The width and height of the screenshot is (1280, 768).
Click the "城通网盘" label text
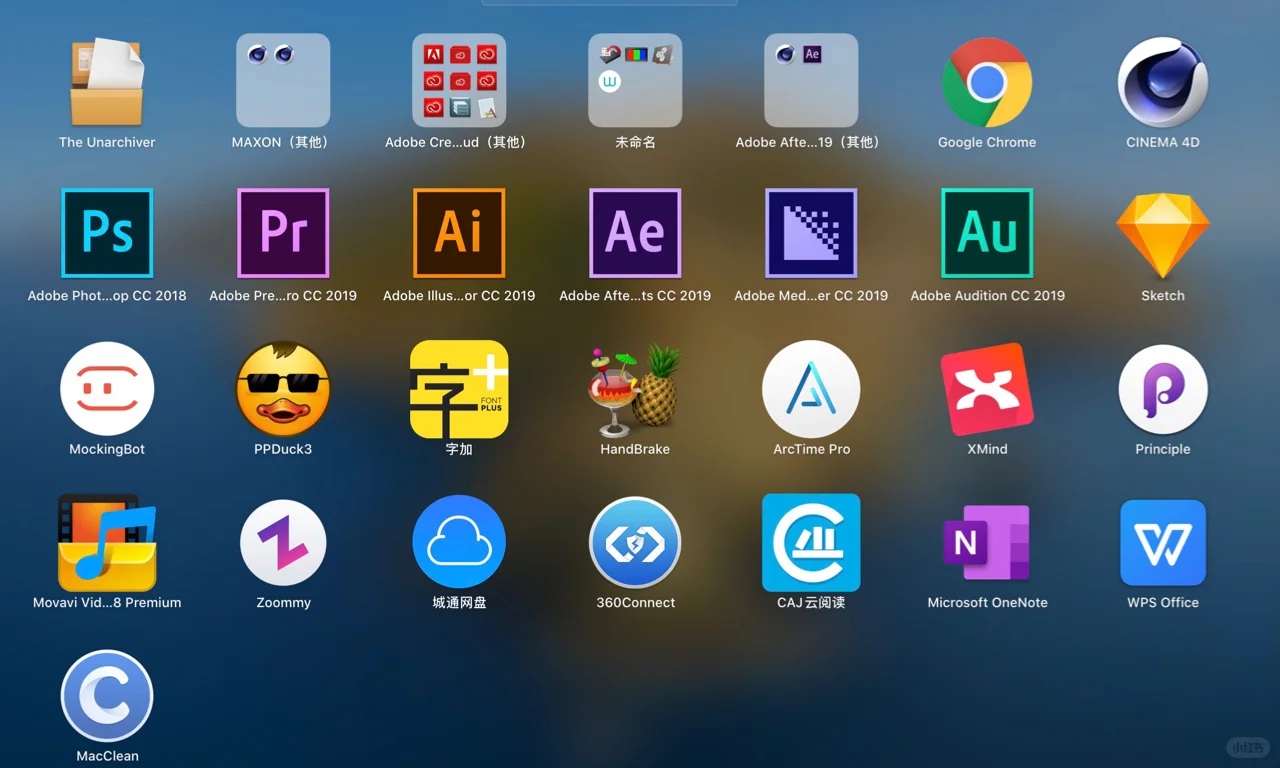click(459, 602)
